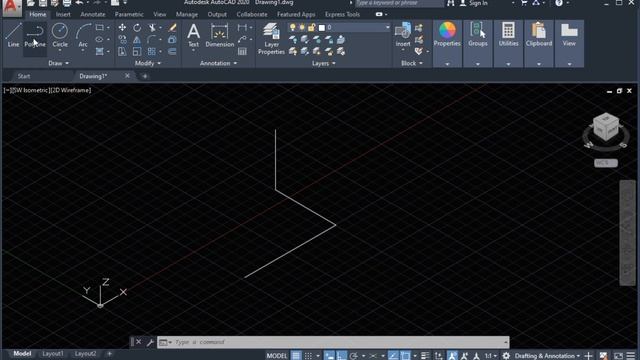Choose the Ellipse draw tool

tap(99, 40)
